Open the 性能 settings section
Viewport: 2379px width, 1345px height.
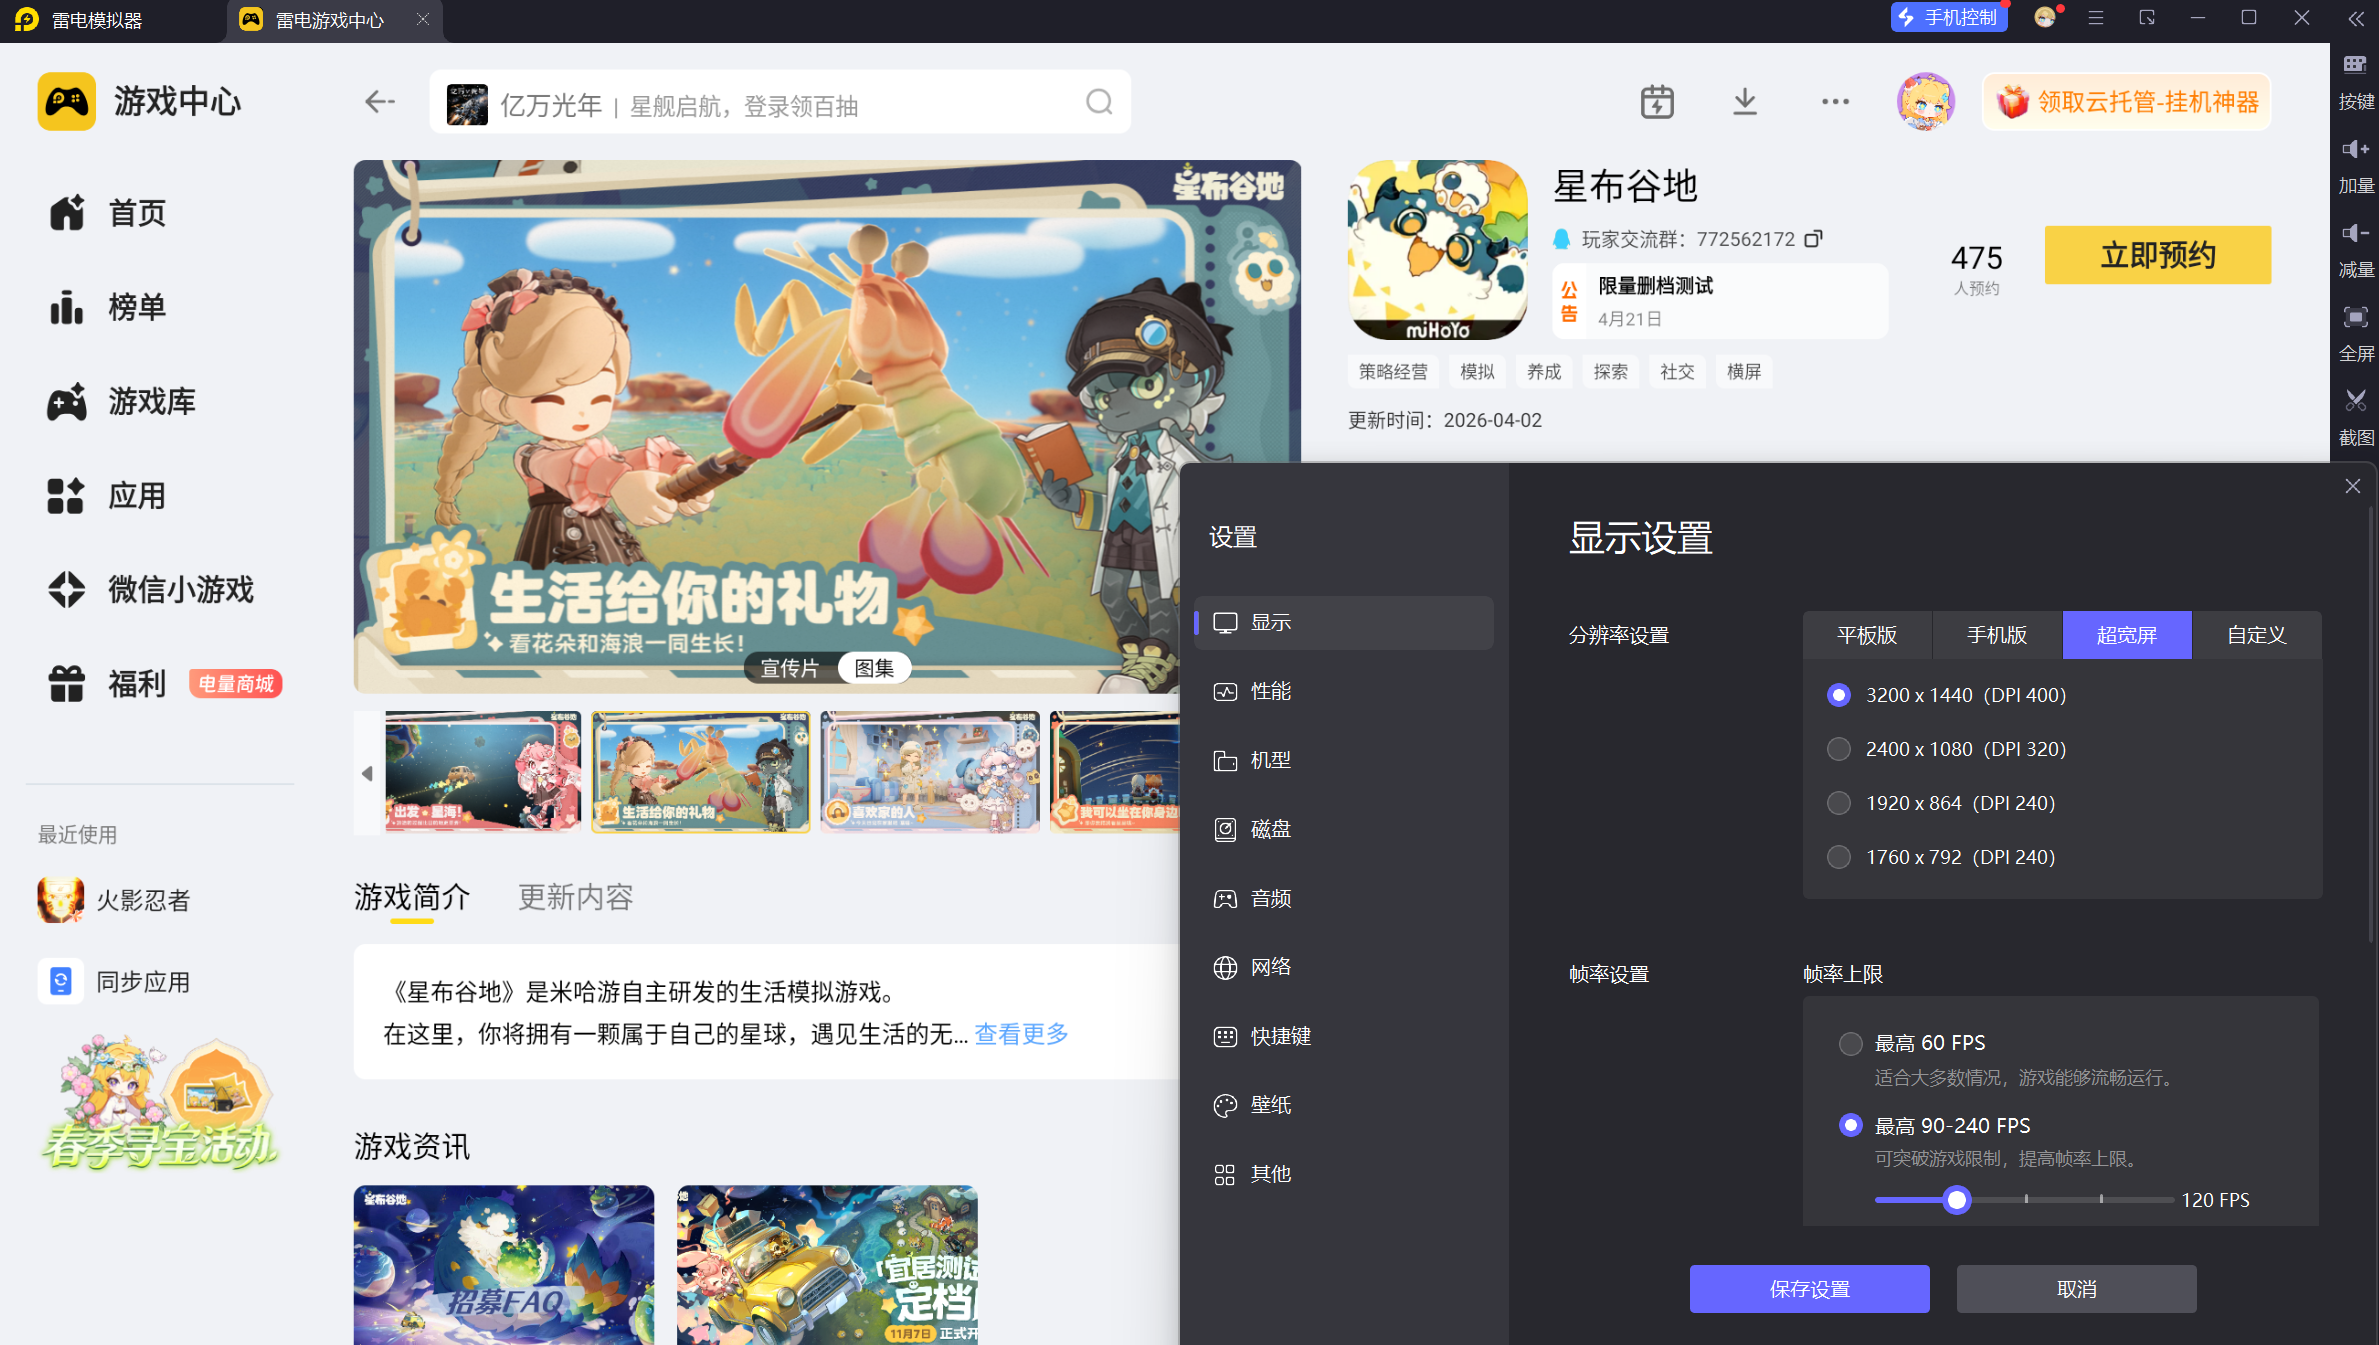pyautogui.click(x=1270, y=691)
